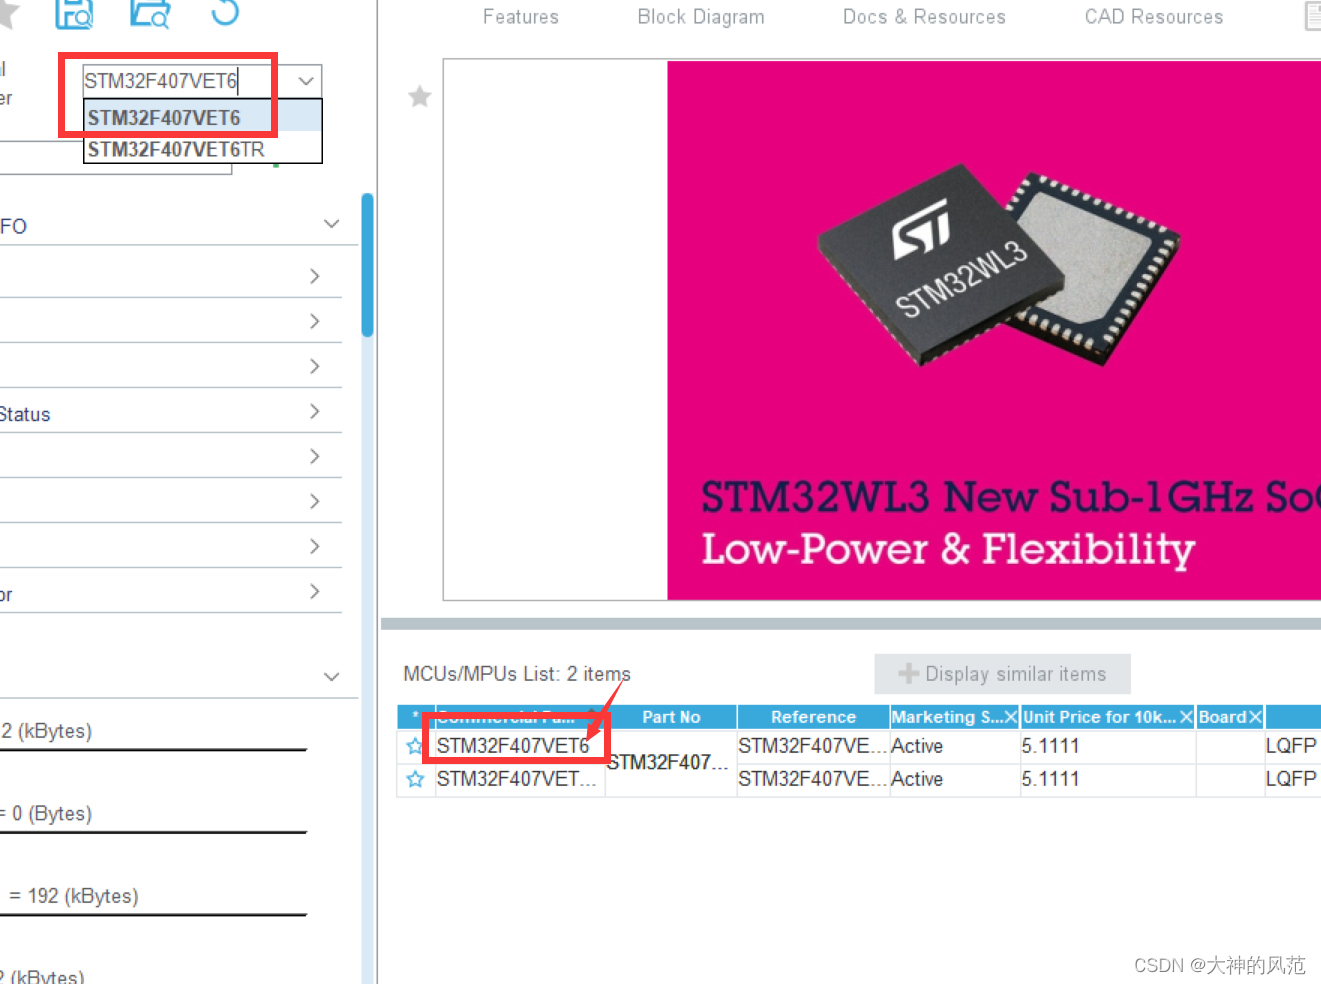Remove the Marketing S... column with its X
The width and height of the screenshot is (1321, 984).
[x=1010, y=717]
